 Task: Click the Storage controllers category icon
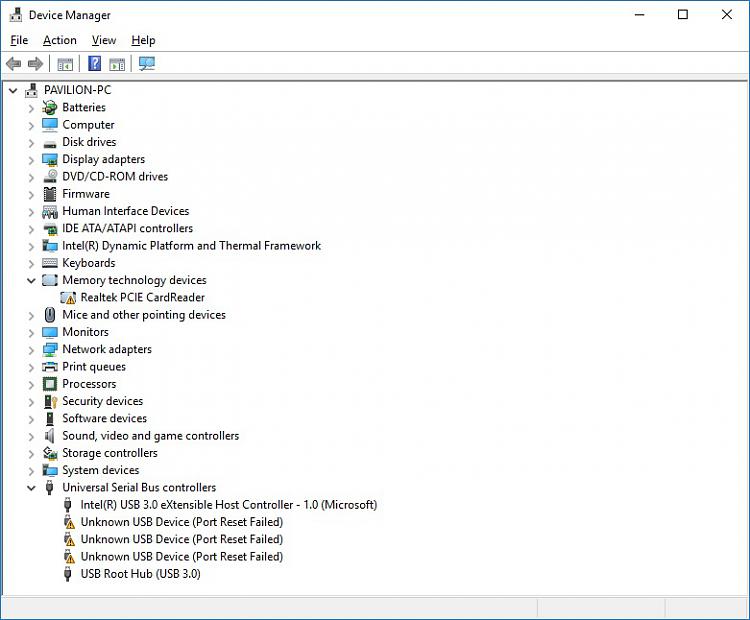pyautogui.click(x=50, y=453)
